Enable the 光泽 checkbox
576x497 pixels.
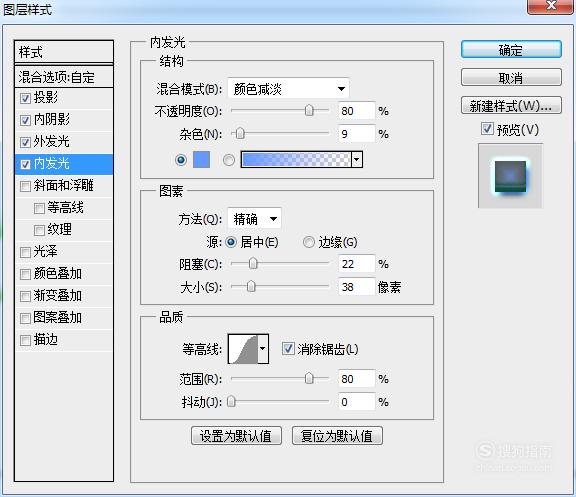pyautogui.click(x=25, y=252)
